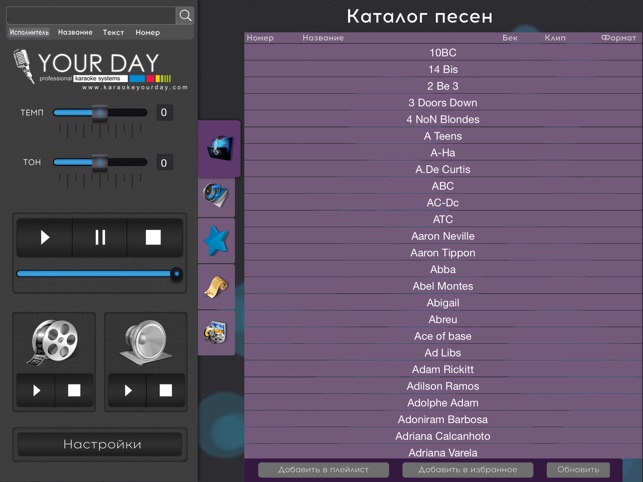Select artist Ace of base
This screenshot has height=482, width=643.
tap(443, 336)
